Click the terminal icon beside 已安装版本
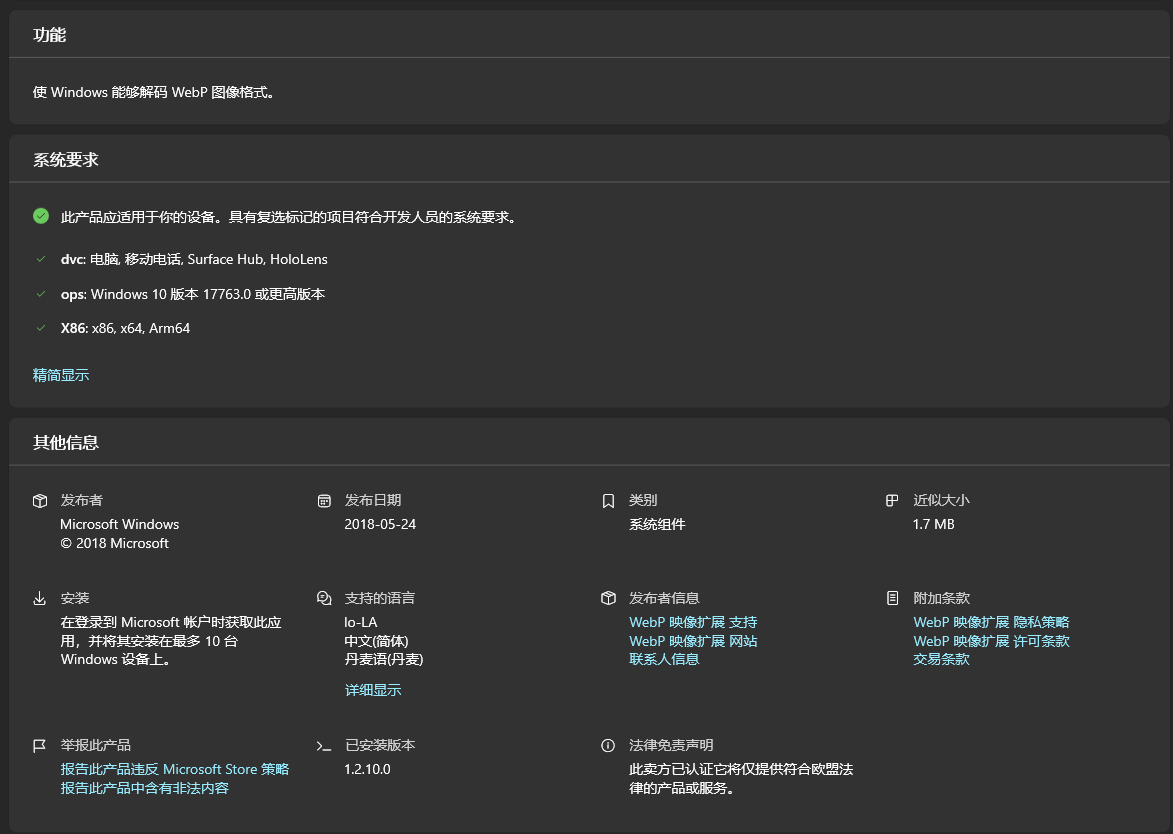The height and width of the screenshot is (834, 1173). [324, 746]
